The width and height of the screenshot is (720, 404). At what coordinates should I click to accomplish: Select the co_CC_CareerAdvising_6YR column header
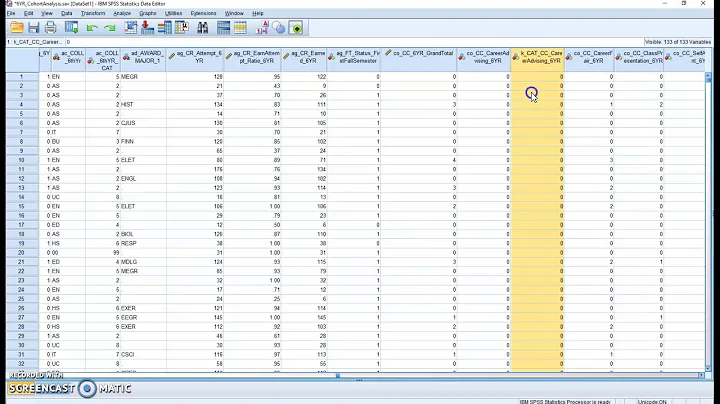click(x=484, y=60)
